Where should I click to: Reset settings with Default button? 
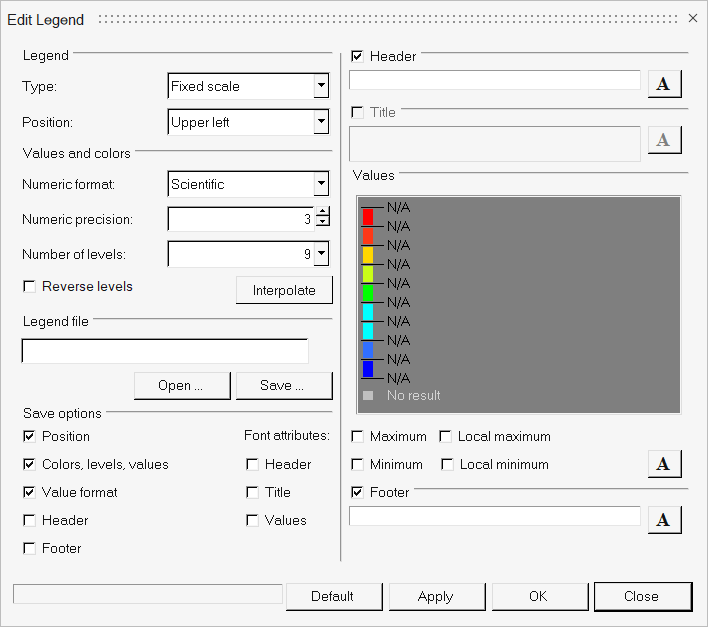[x=332, y=596]
